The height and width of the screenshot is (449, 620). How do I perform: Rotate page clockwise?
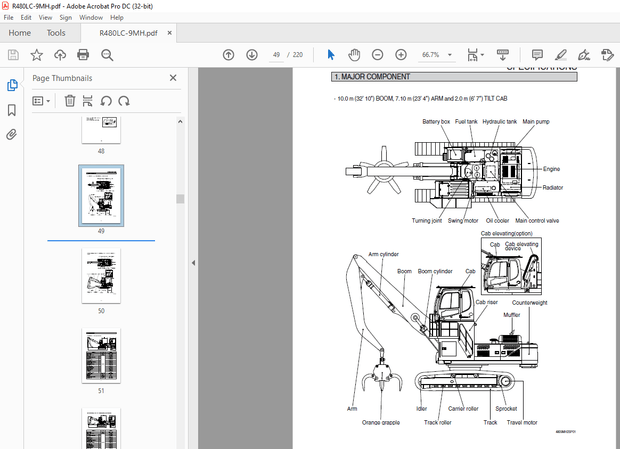tap(124, 101)
